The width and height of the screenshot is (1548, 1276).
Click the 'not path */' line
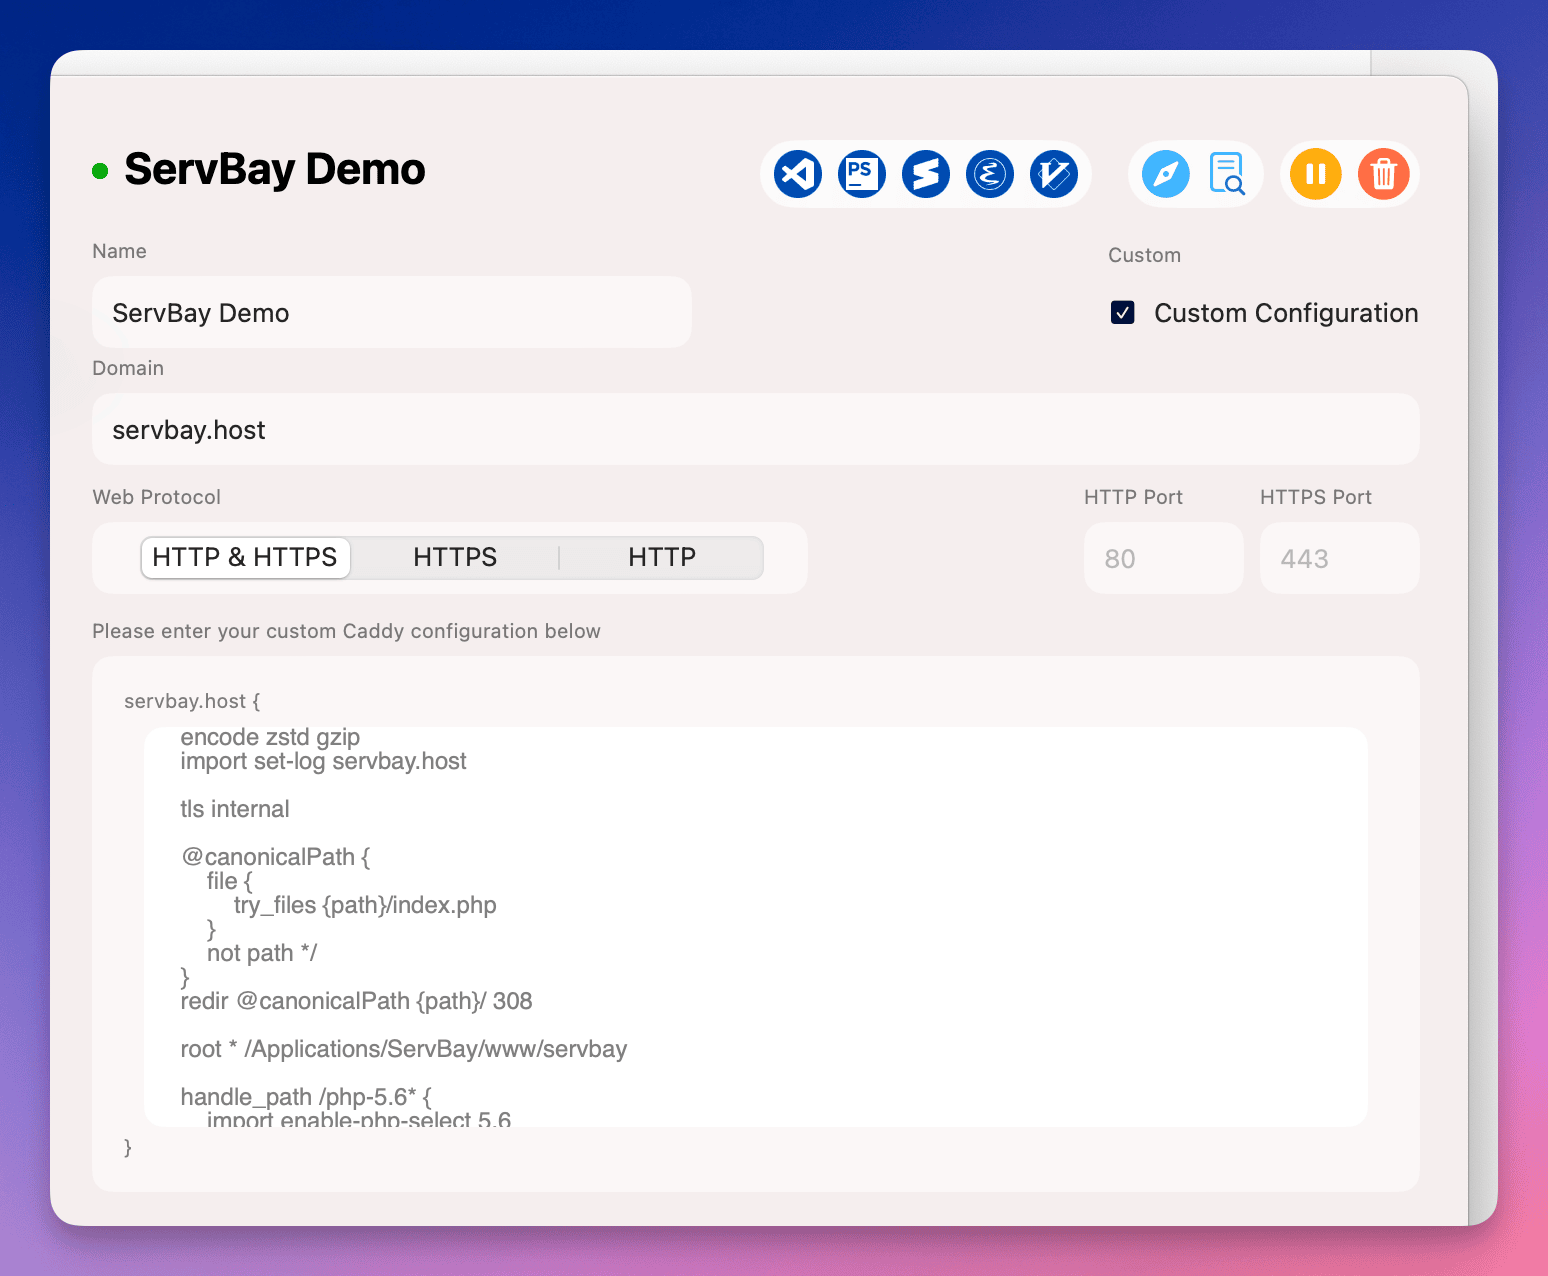(x=262, y=953)
